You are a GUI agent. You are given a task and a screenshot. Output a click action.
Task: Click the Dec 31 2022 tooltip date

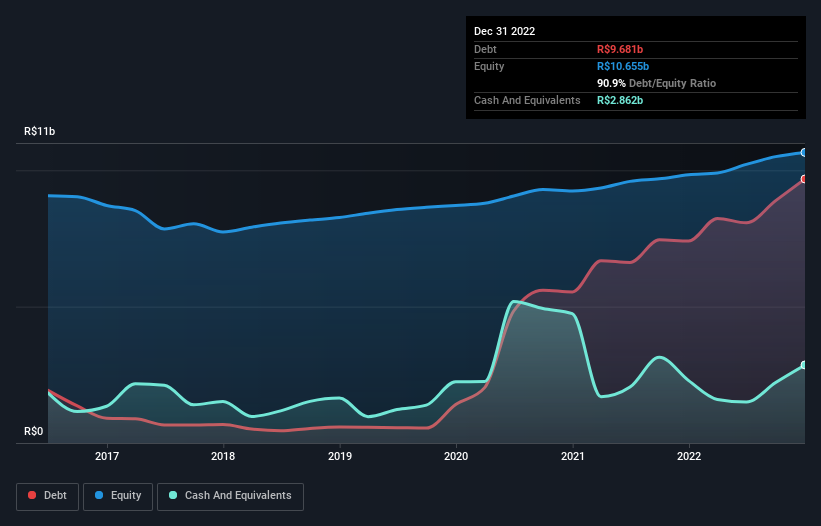pos(504,31)
